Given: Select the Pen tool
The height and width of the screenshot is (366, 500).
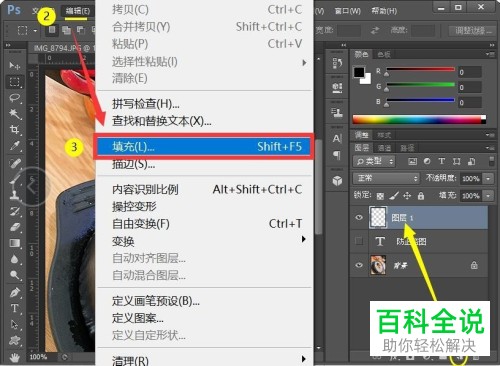Looking at the screenshot, I should [x=15, y=293].
